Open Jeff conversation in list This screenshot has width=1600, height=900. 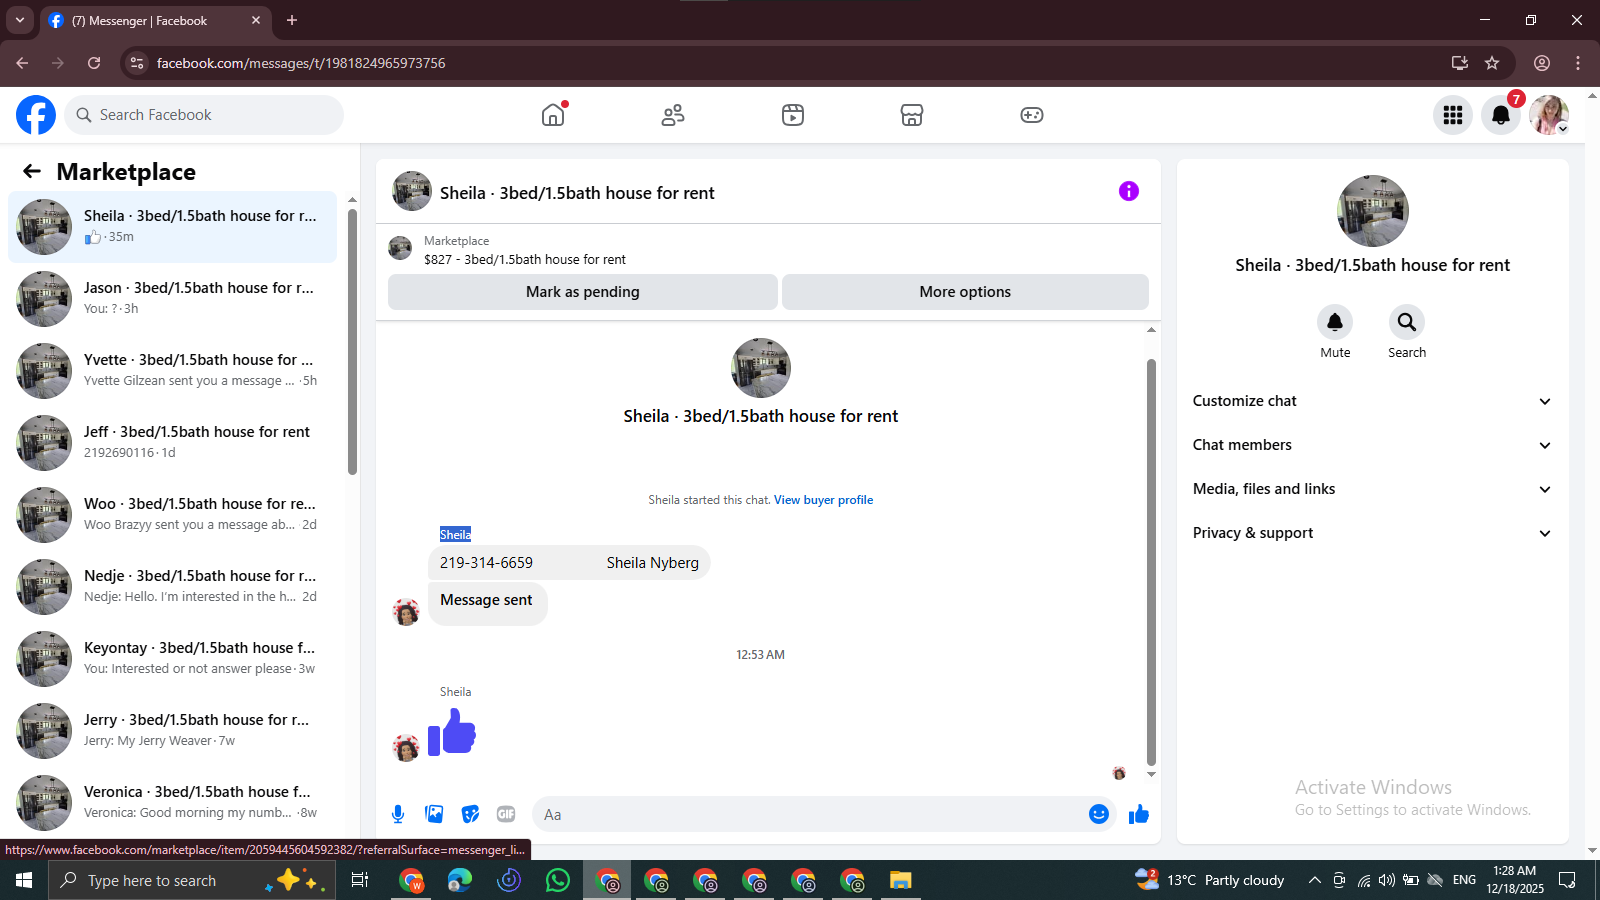click(x=172, y=443)
